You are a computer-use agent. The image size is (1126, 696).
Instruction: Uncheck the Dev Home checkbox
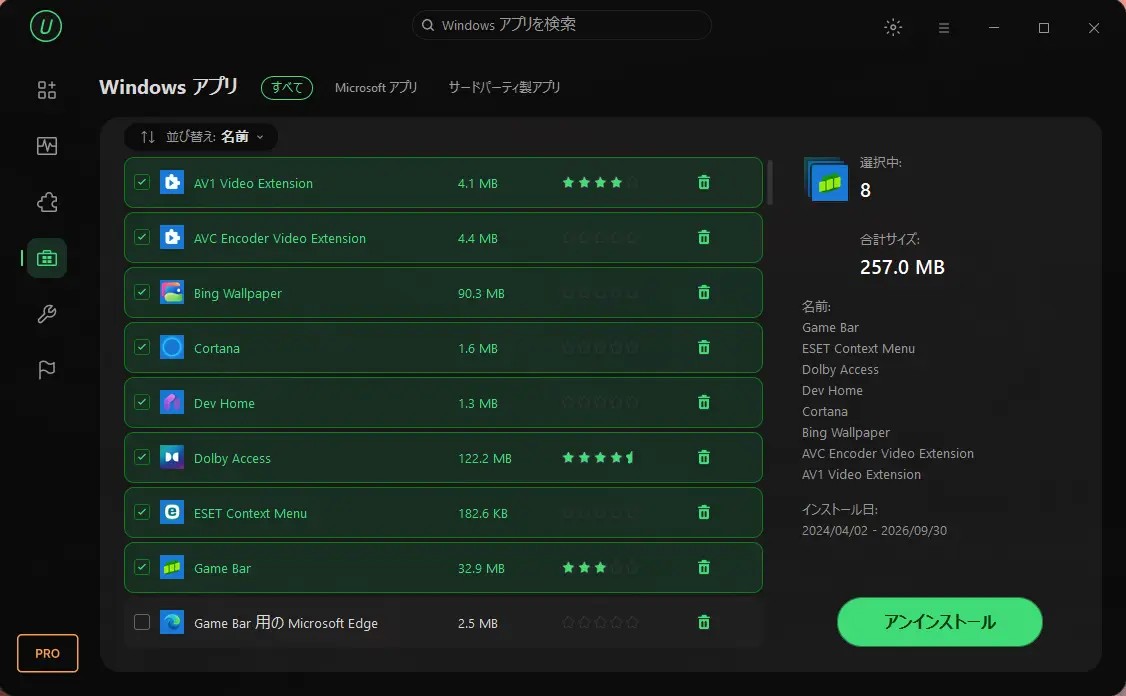tap(142, 402)
